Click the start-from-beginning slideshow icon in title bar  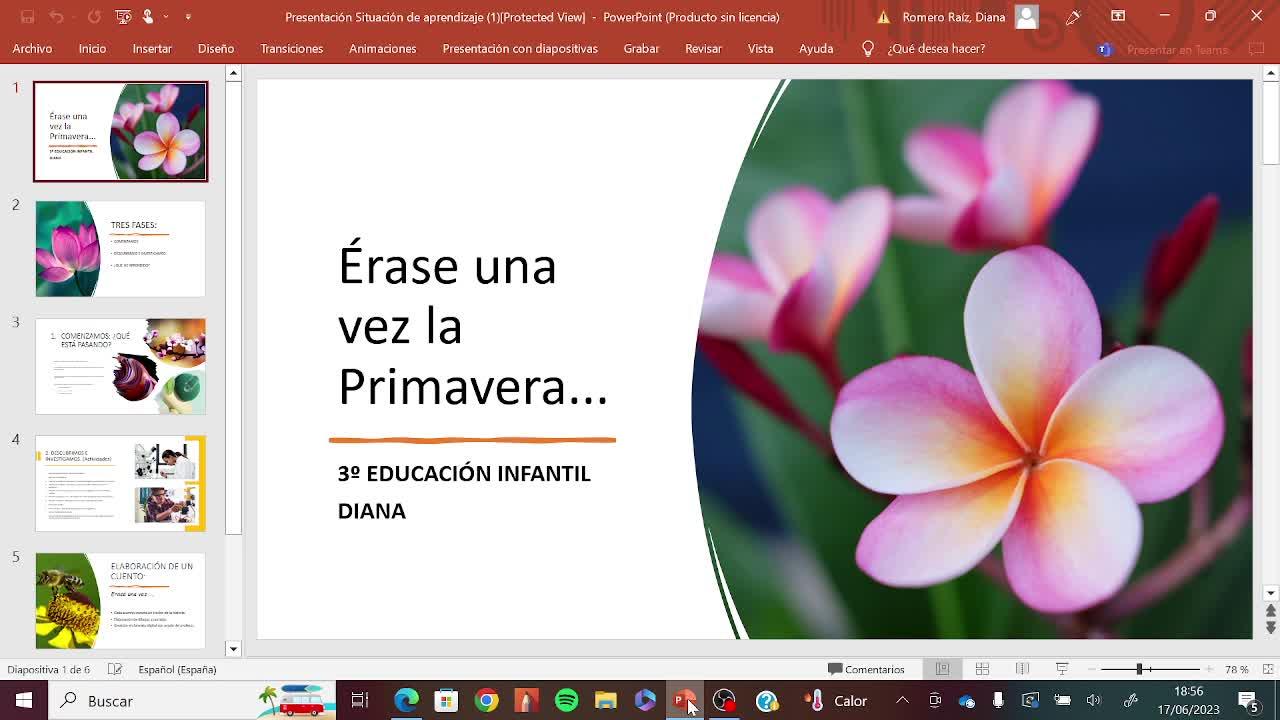coord(123,16)
